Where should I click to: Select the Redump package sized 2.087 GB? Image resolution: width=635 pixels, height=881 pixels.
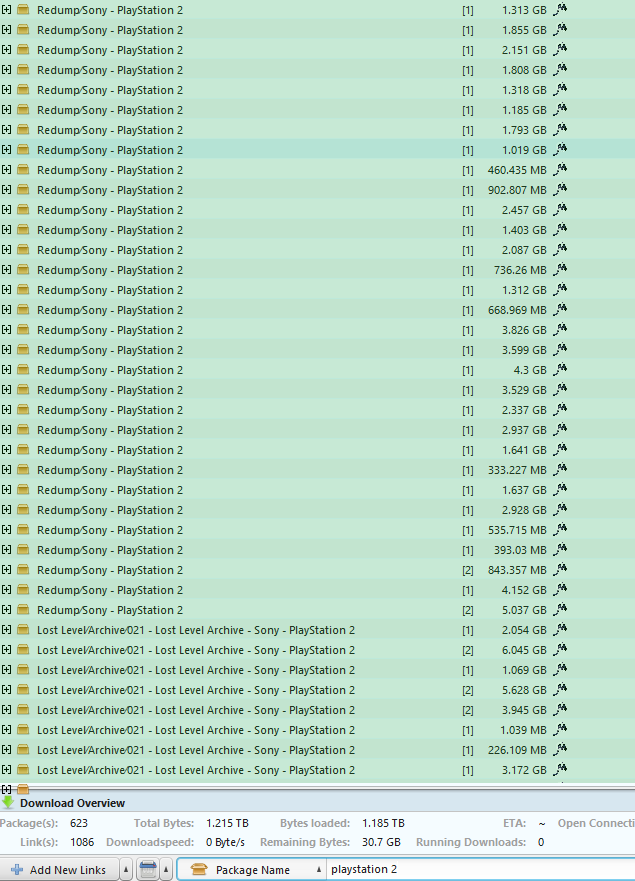318,249
